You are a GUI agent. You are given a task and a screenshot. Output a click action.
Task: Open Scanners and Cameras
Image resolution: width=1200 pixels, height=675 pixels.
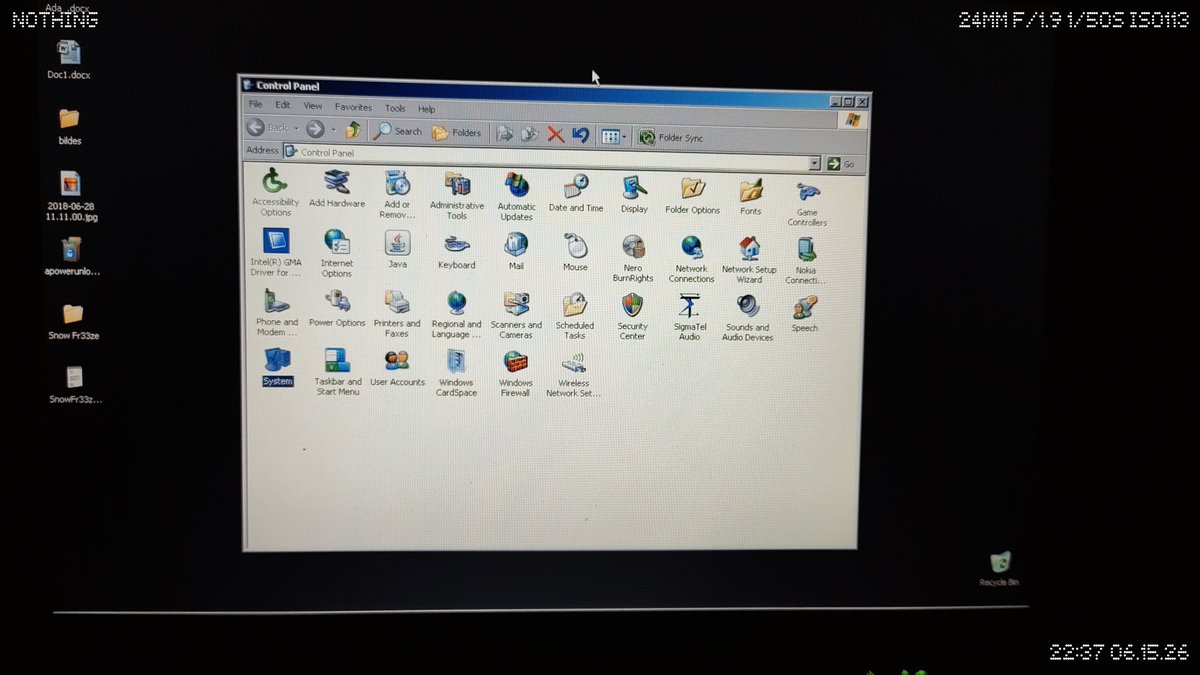(x=516, y=315)
